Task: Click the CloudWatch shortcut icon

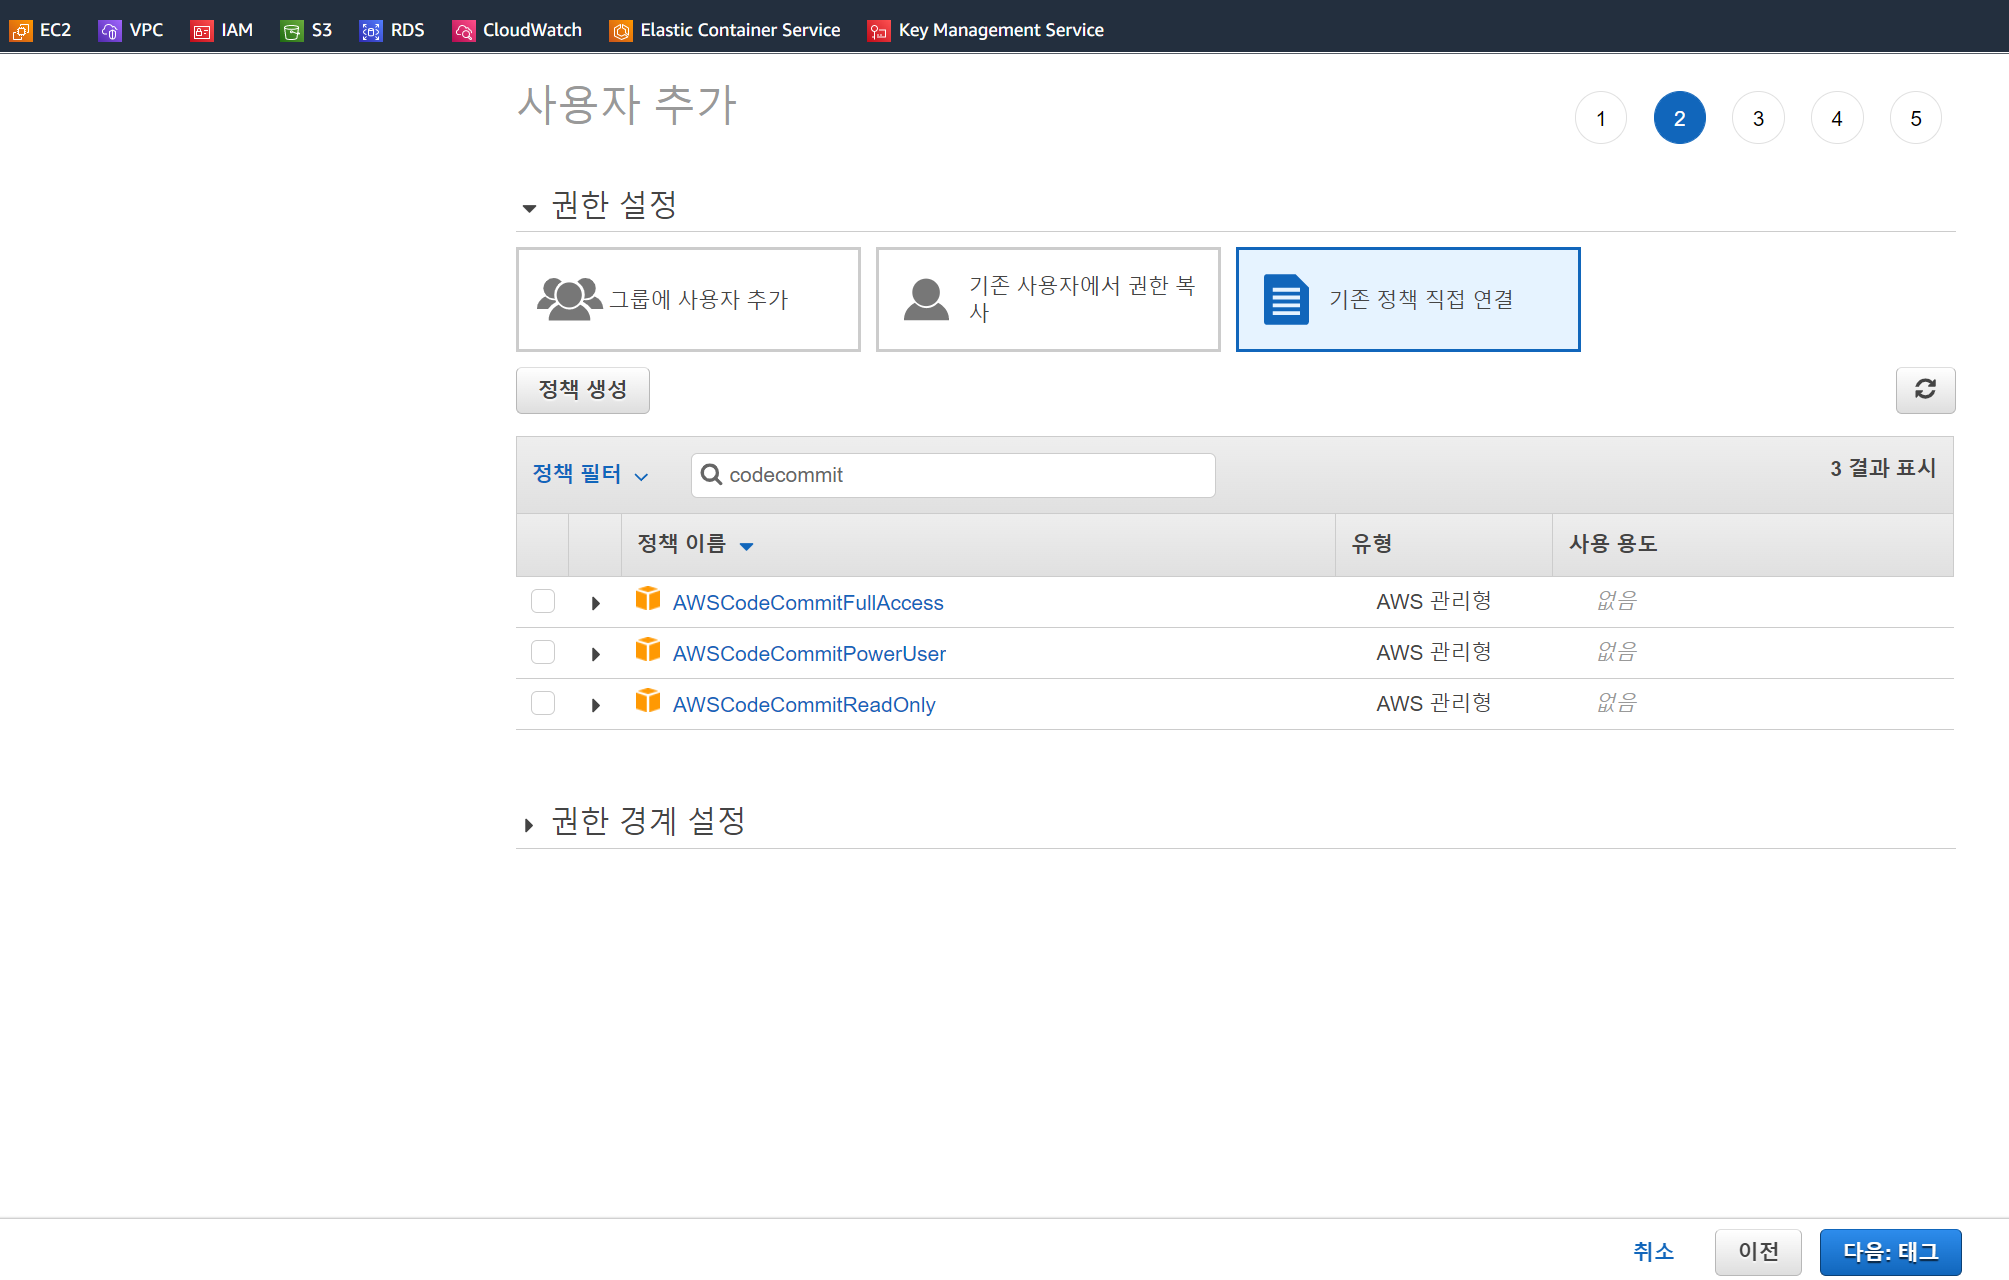Action: 464,31
